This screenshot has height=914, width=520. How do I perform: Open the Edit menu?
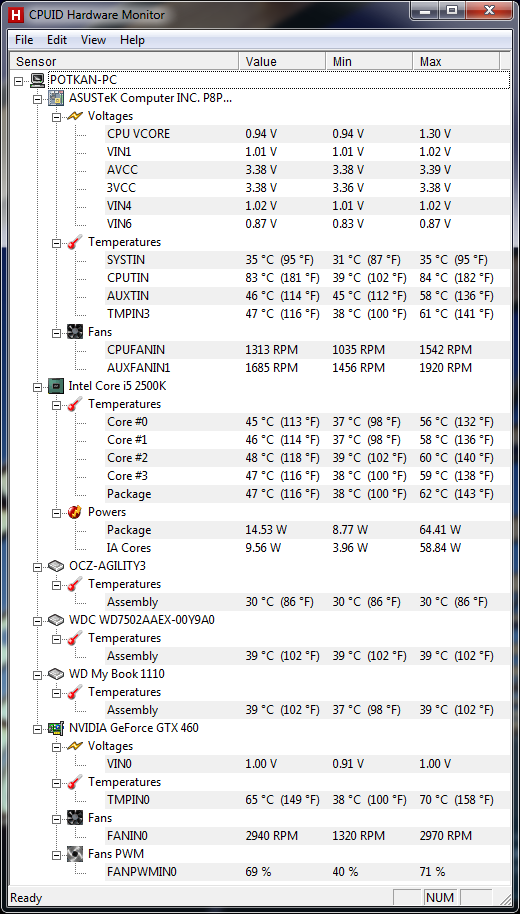coord(57,40)
